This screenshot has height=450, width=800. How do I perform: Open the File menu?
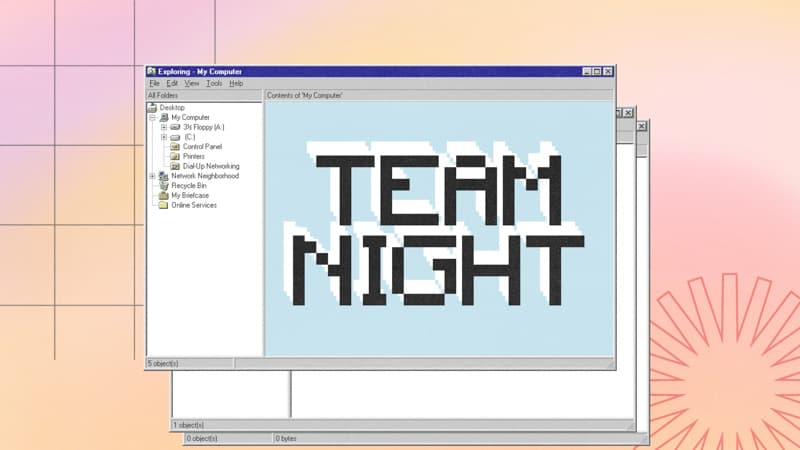(154, 83)
